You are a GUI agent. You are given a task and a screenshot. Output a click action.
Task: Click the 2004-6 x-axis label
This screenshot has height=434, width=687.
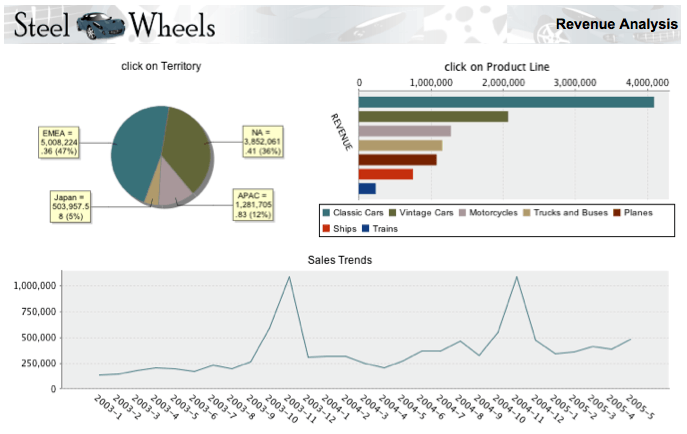click(430, 407)
